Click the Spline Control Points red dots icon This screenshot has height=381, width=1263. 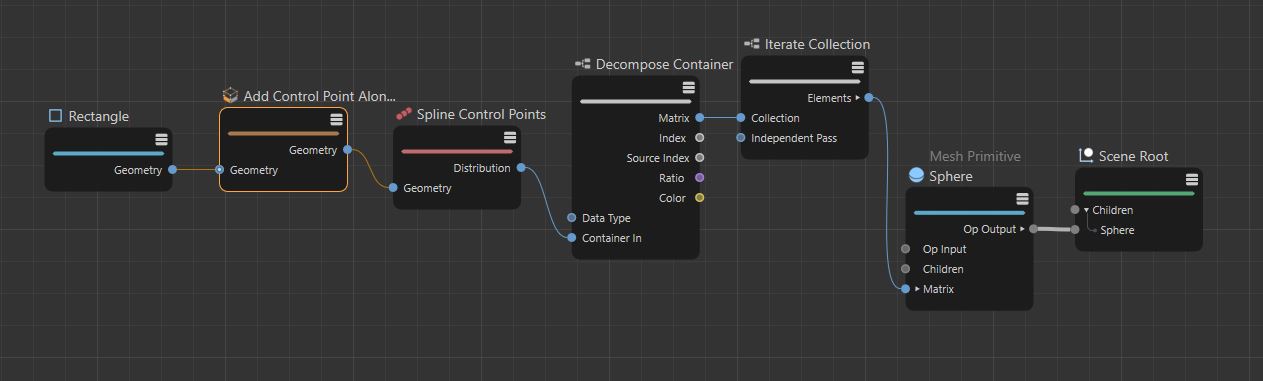[404, 114]
